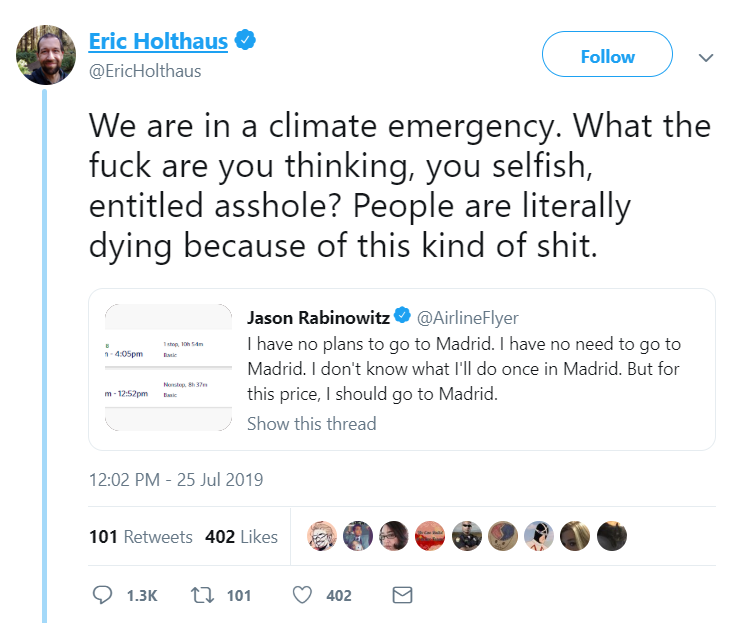
Task: Follow Eric Holthaus
Action: coord(607,54)
